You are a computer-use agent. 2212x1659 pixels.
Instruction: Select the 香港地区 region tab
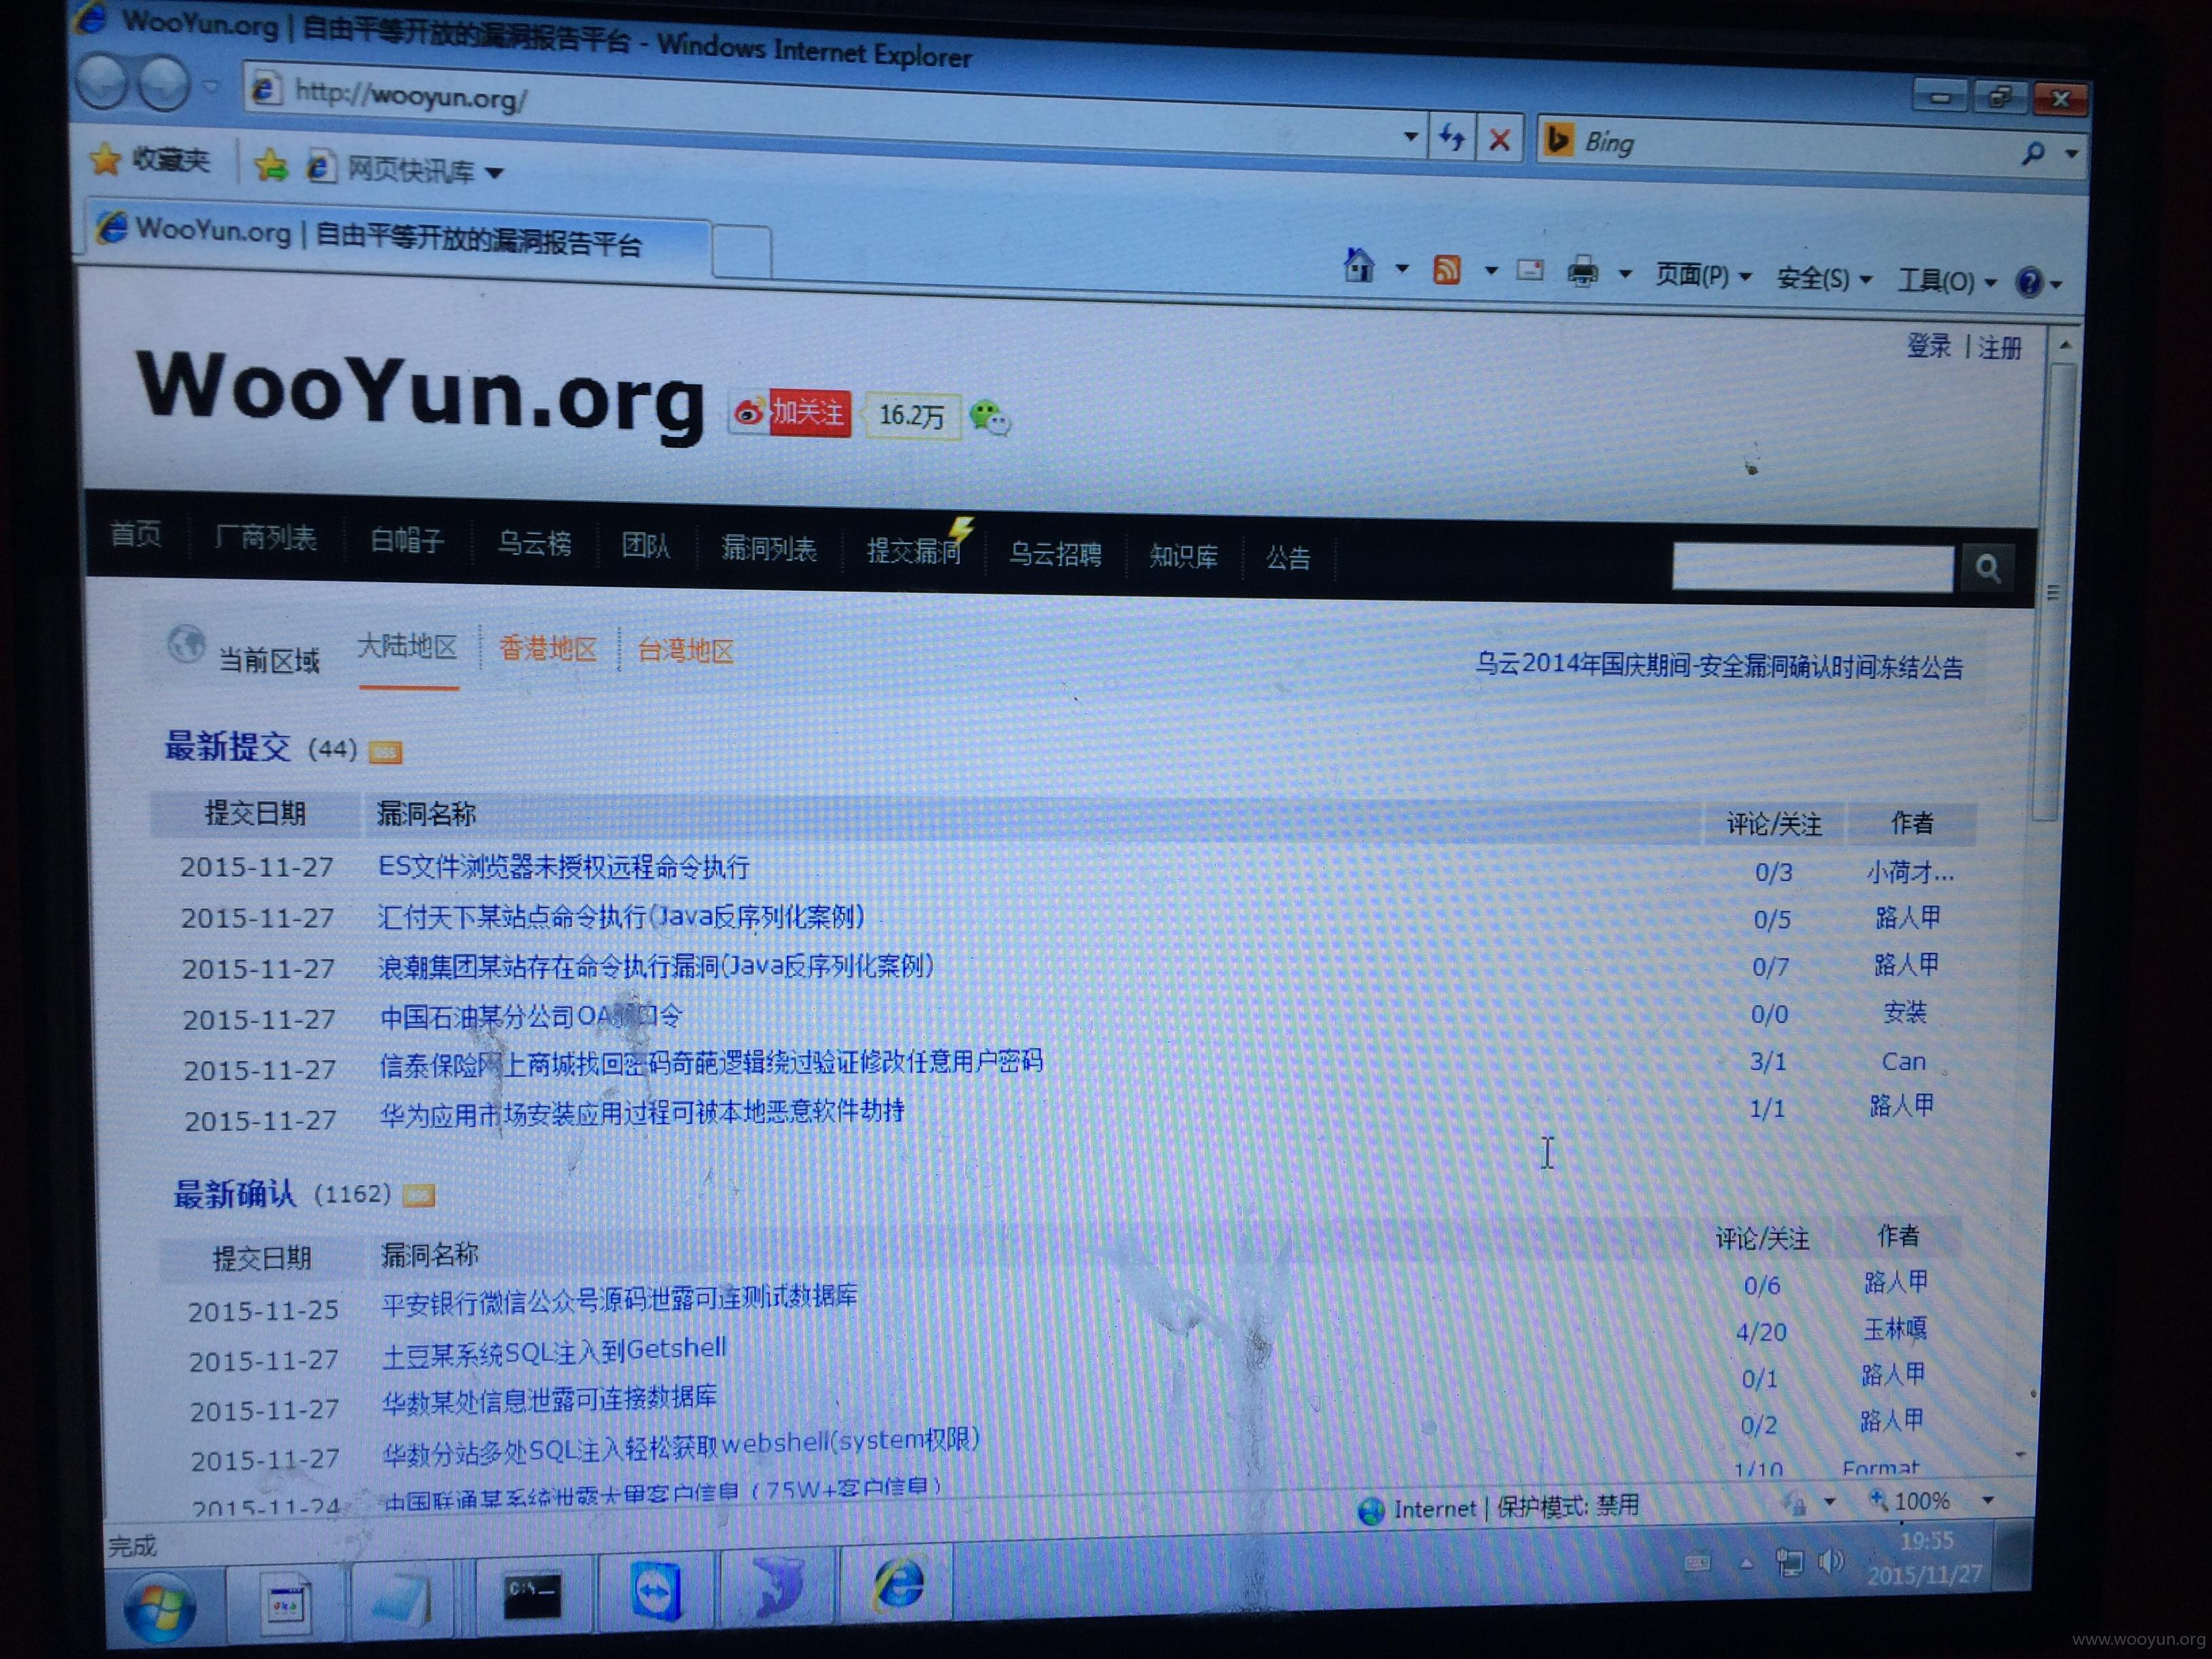coord(547,648)
